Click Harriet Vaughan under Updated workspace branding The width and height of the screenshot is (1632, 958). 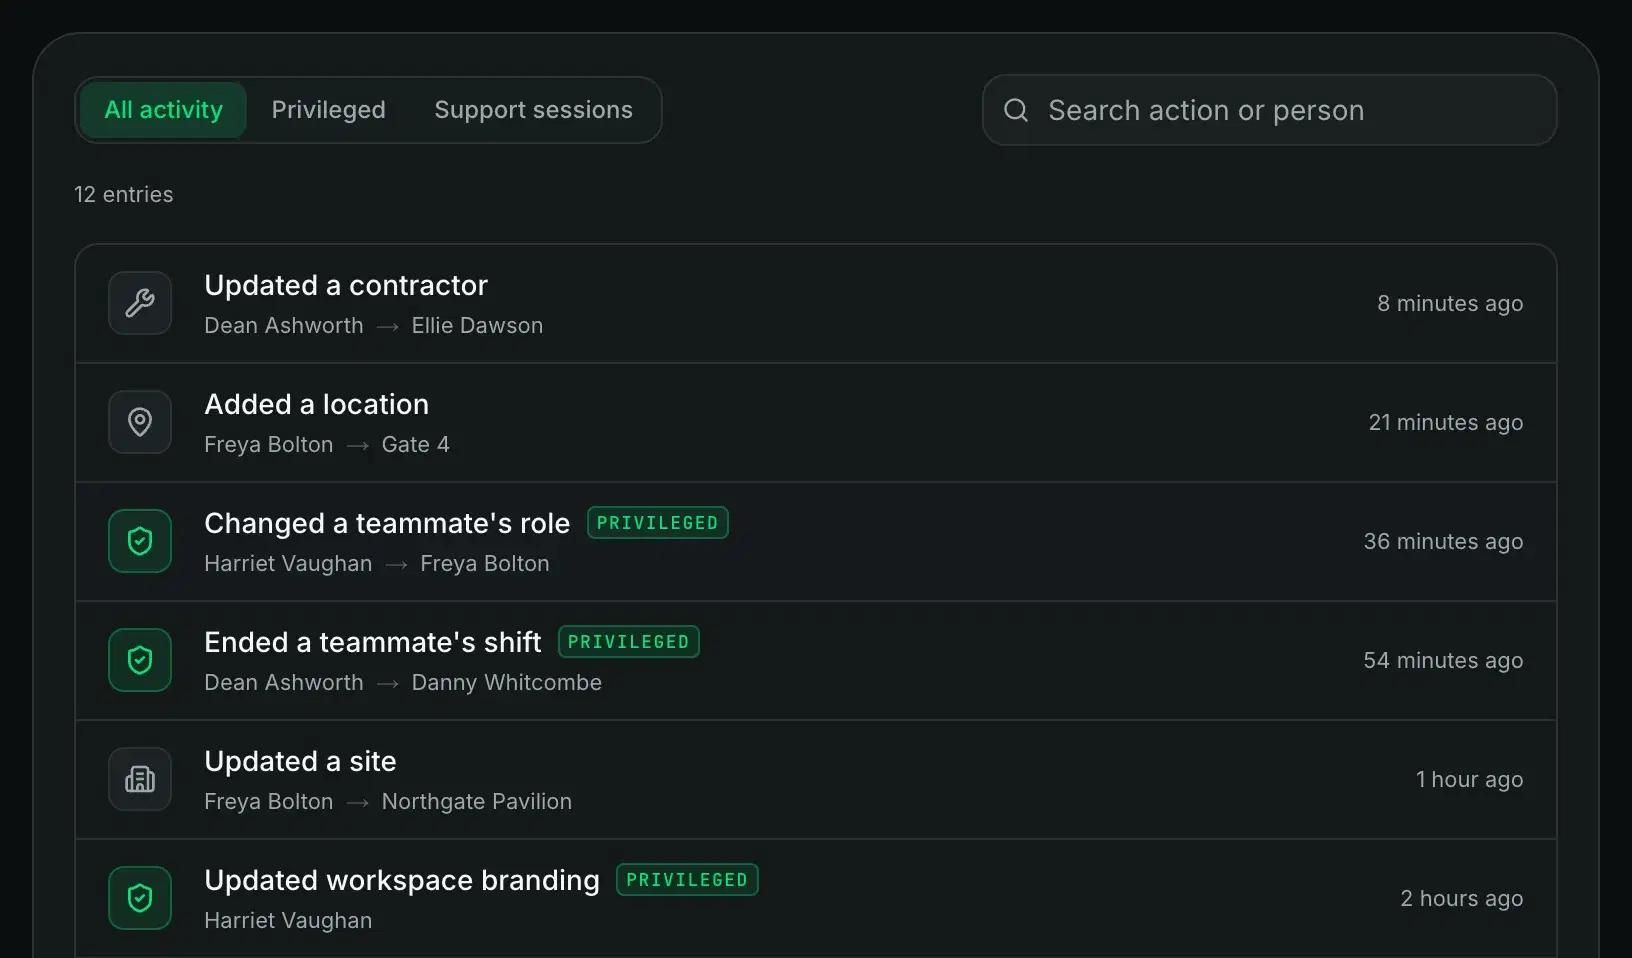288,921
